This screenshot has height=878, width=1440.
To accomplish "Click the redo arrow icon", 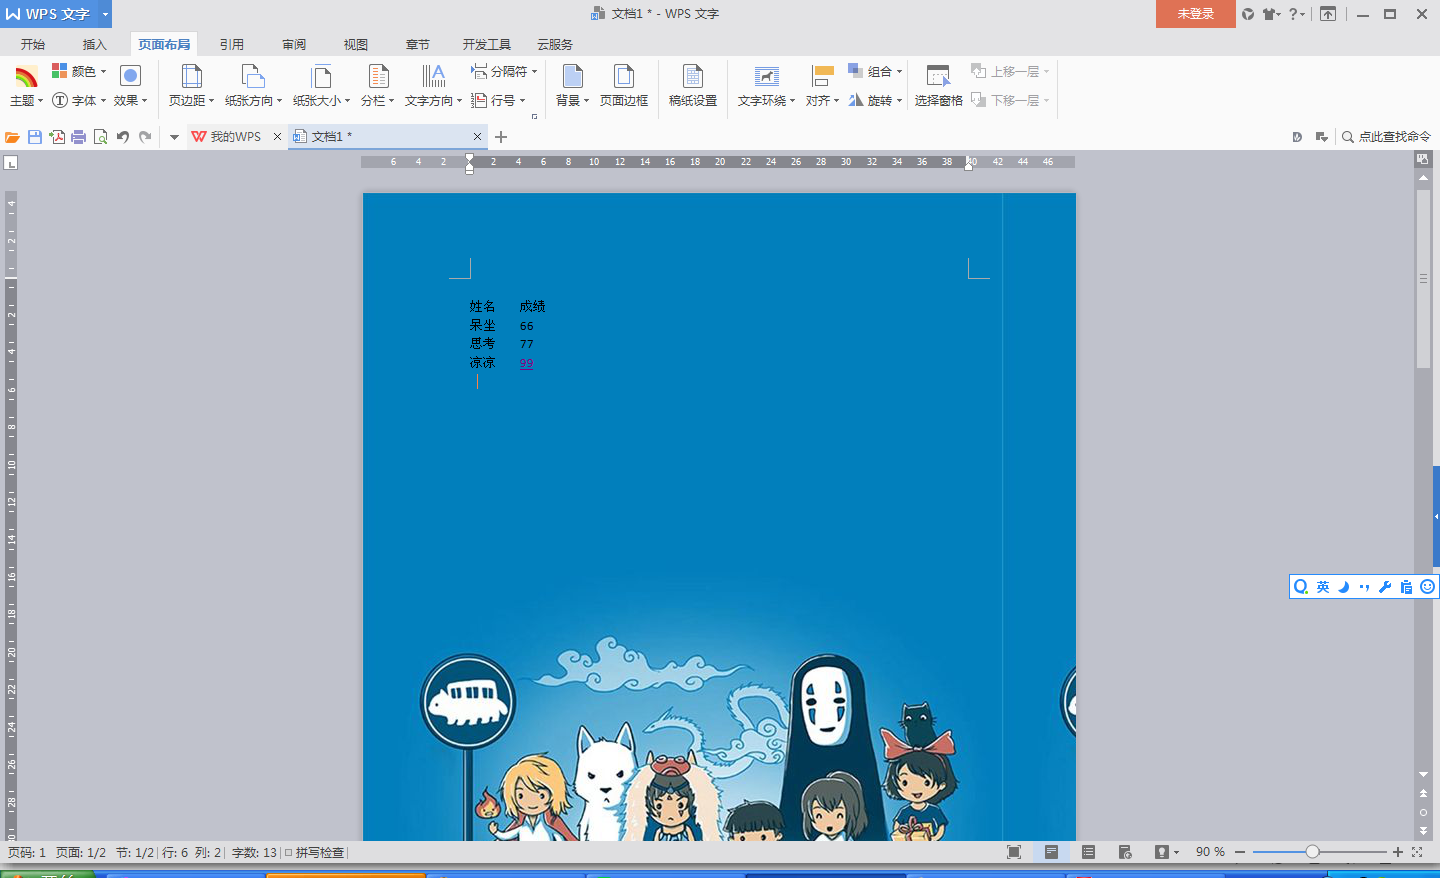I will coord(145,137).
